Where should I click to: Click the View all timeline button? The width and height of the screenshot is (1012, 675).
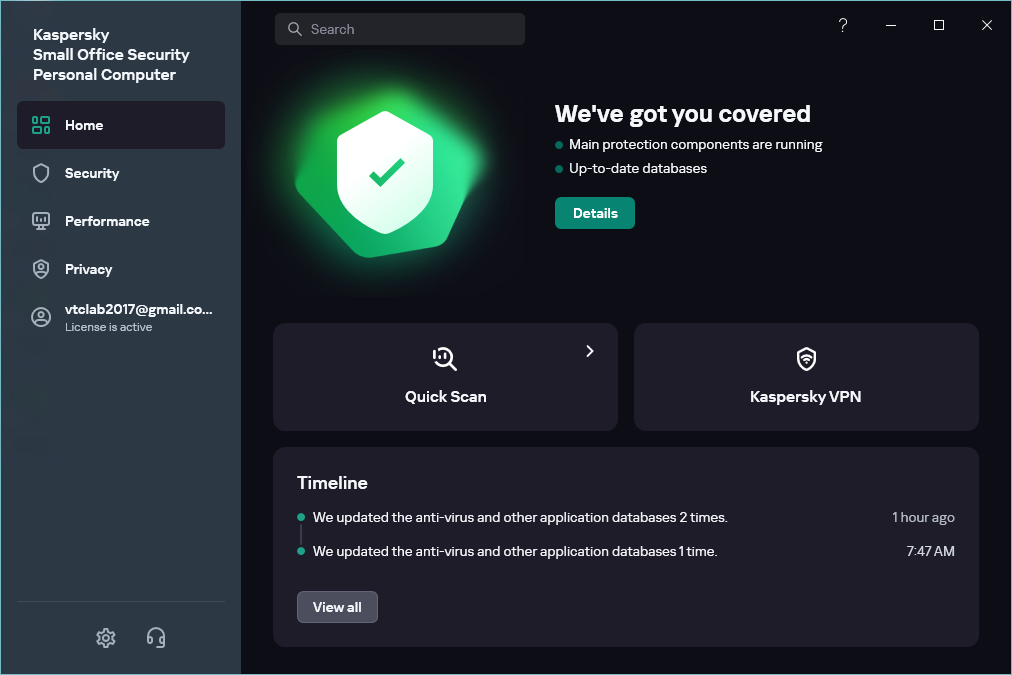click(x=337, y=607)
